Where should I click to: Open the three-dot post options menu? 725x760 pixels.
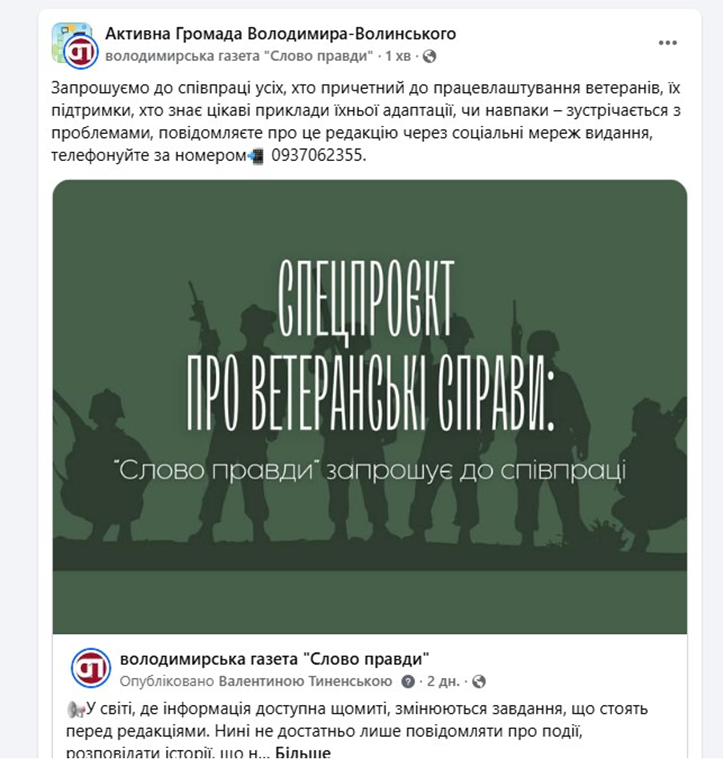(667, 43)
